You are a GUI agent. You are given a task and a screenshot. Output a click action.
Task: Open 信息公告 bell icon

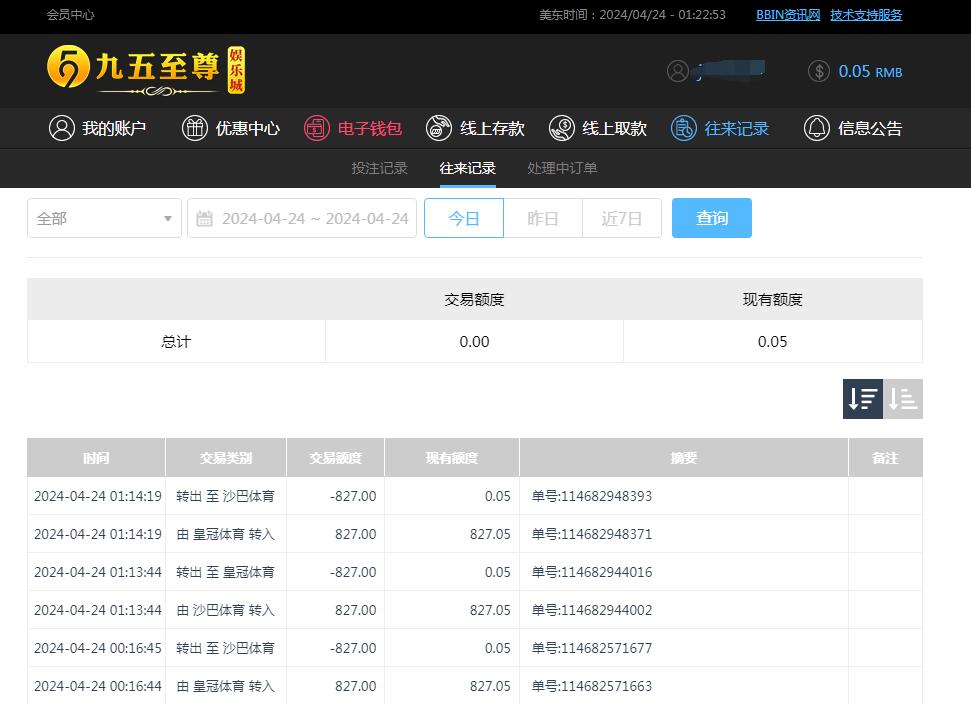(817, 128)
